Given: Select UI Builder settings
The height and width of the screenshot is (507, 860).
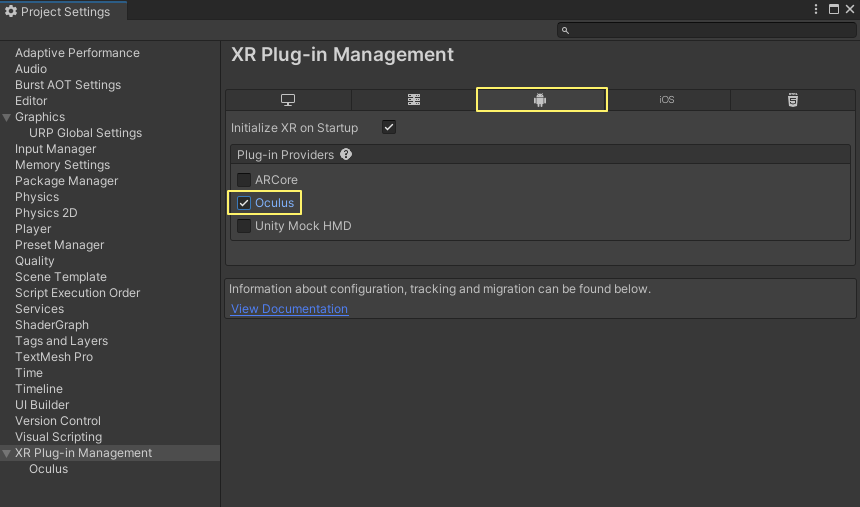Looking at the screenshot, I should click(42, 404).
